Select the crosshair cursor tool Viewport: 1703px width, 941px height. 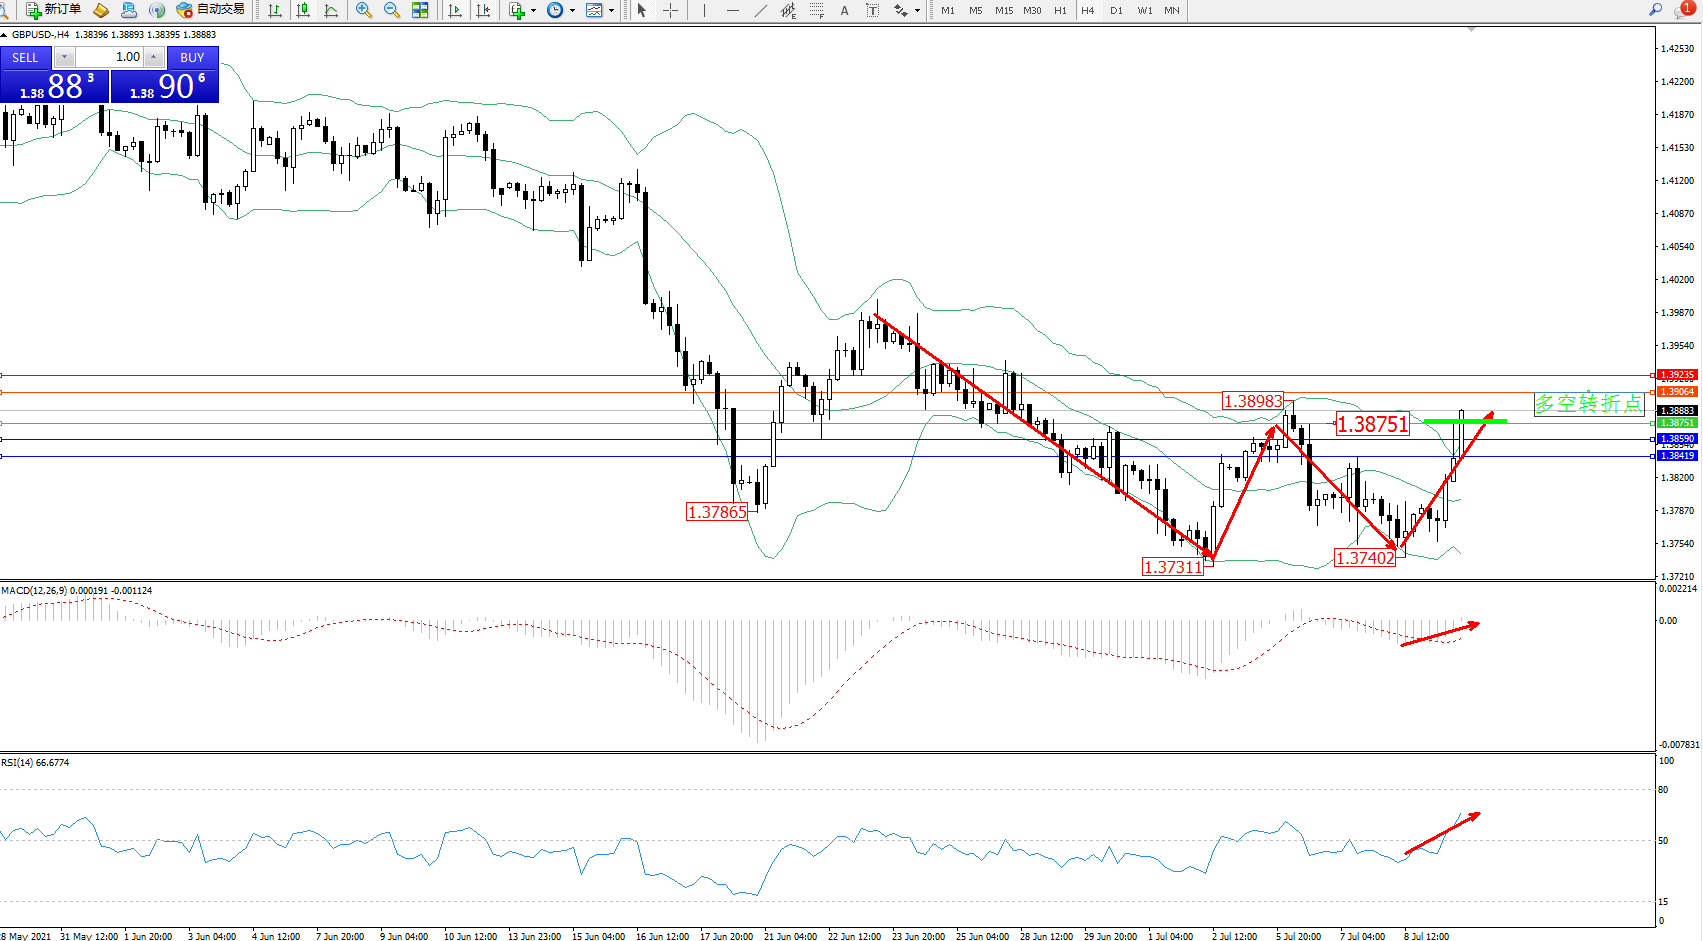pyautogui.click(x=670, y=10)
